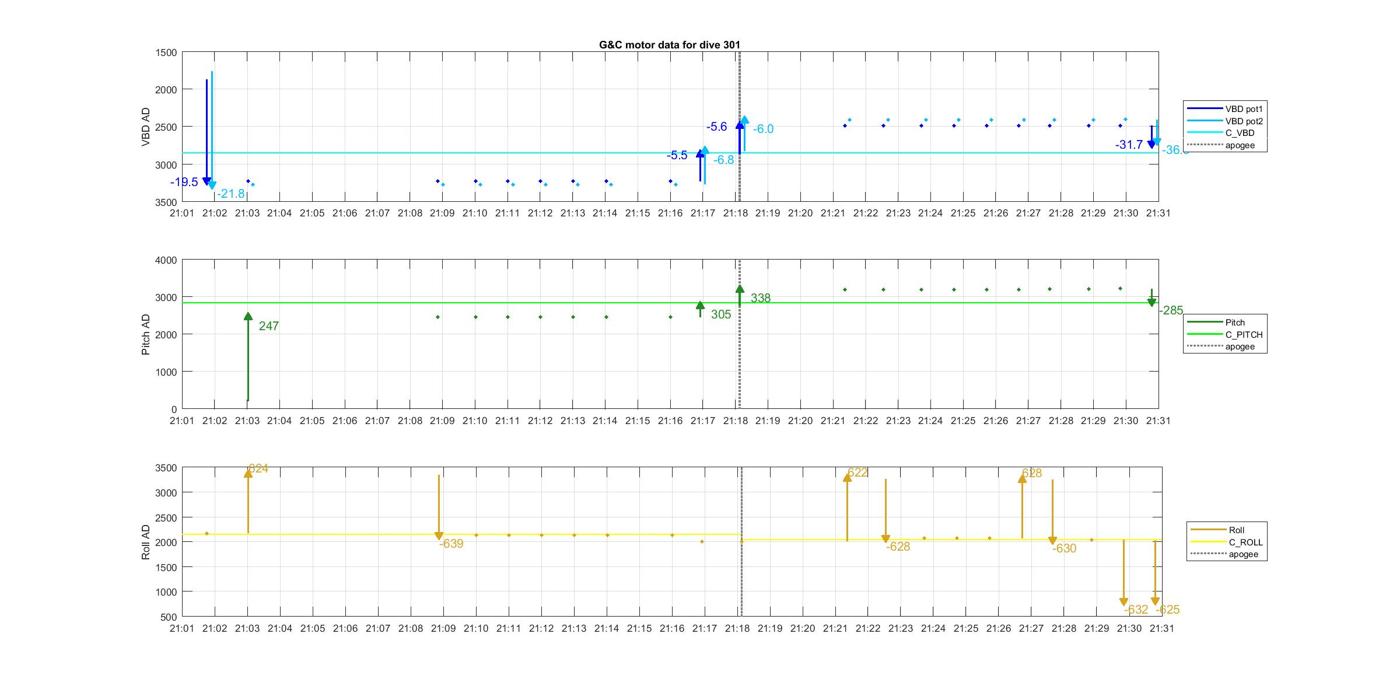Click the "-632" roll data label
Image resolution: width=1400 pixels, height=693 pixels.
pyautogui.click(x=1137, y=610)
